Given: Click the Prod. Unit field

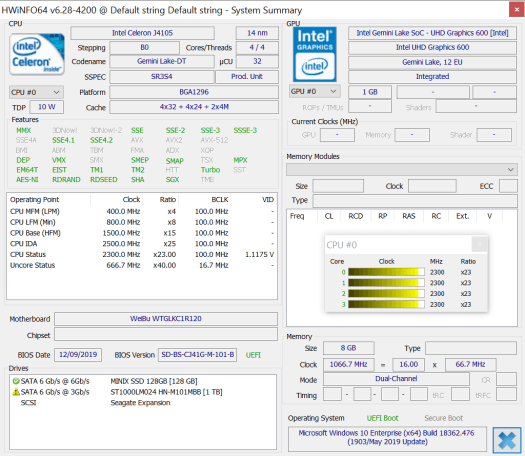Looking at the screenshot, I should click(x=247, y=77).
